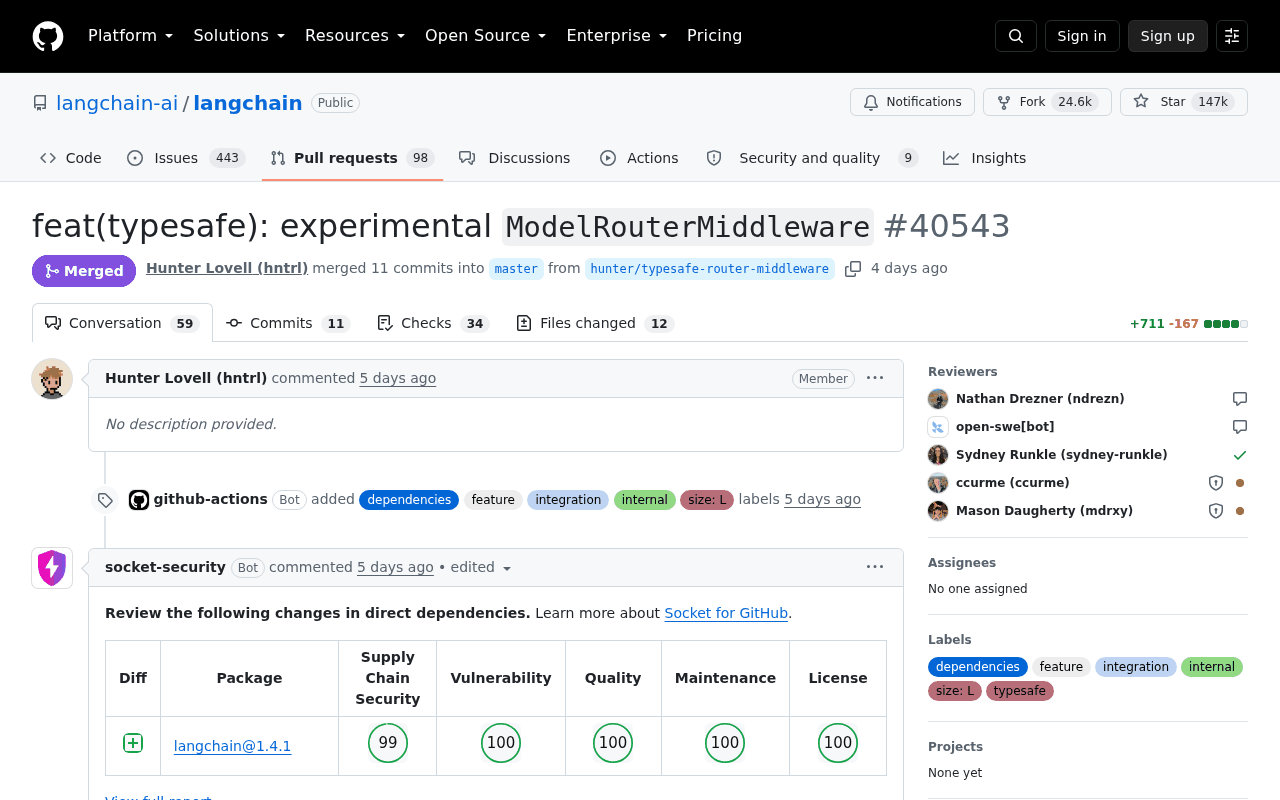1280x800 pixels.
Task: Click ccurme code owner shield icon
Action: [1216, 483]
